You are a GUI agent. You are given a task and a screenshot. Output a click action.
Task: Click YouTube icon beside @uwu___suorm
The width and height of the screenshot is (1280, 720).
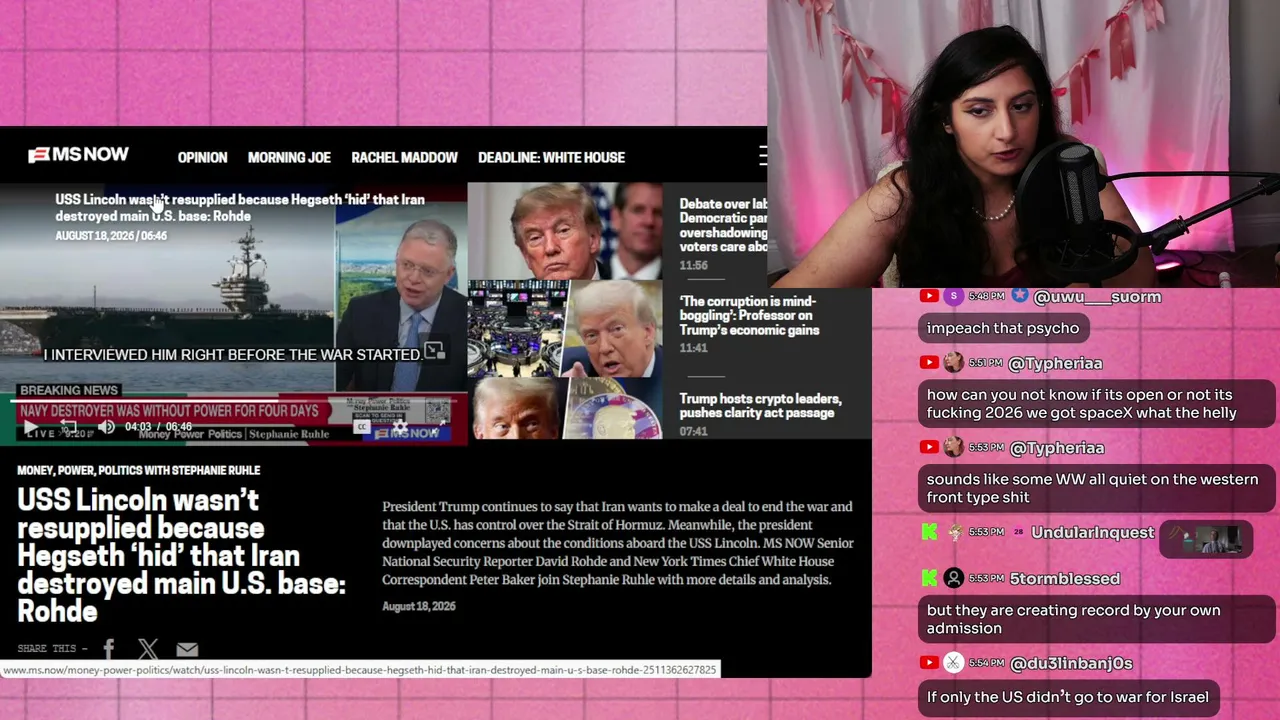click(929, 296)
